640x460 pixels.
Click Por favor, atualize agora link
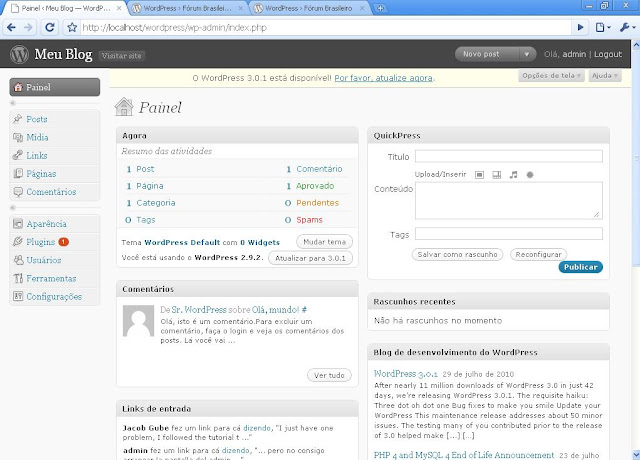point(384,78)
